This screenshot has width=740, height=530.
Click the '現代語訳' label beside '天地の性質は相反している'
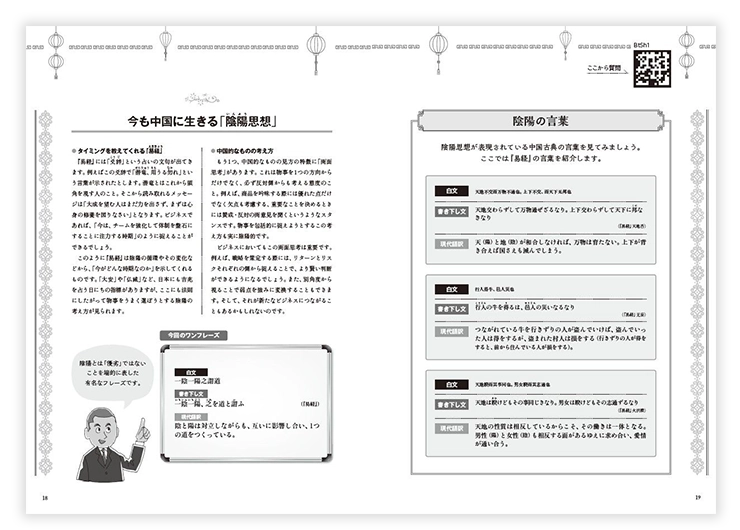[x=452, y=429]
